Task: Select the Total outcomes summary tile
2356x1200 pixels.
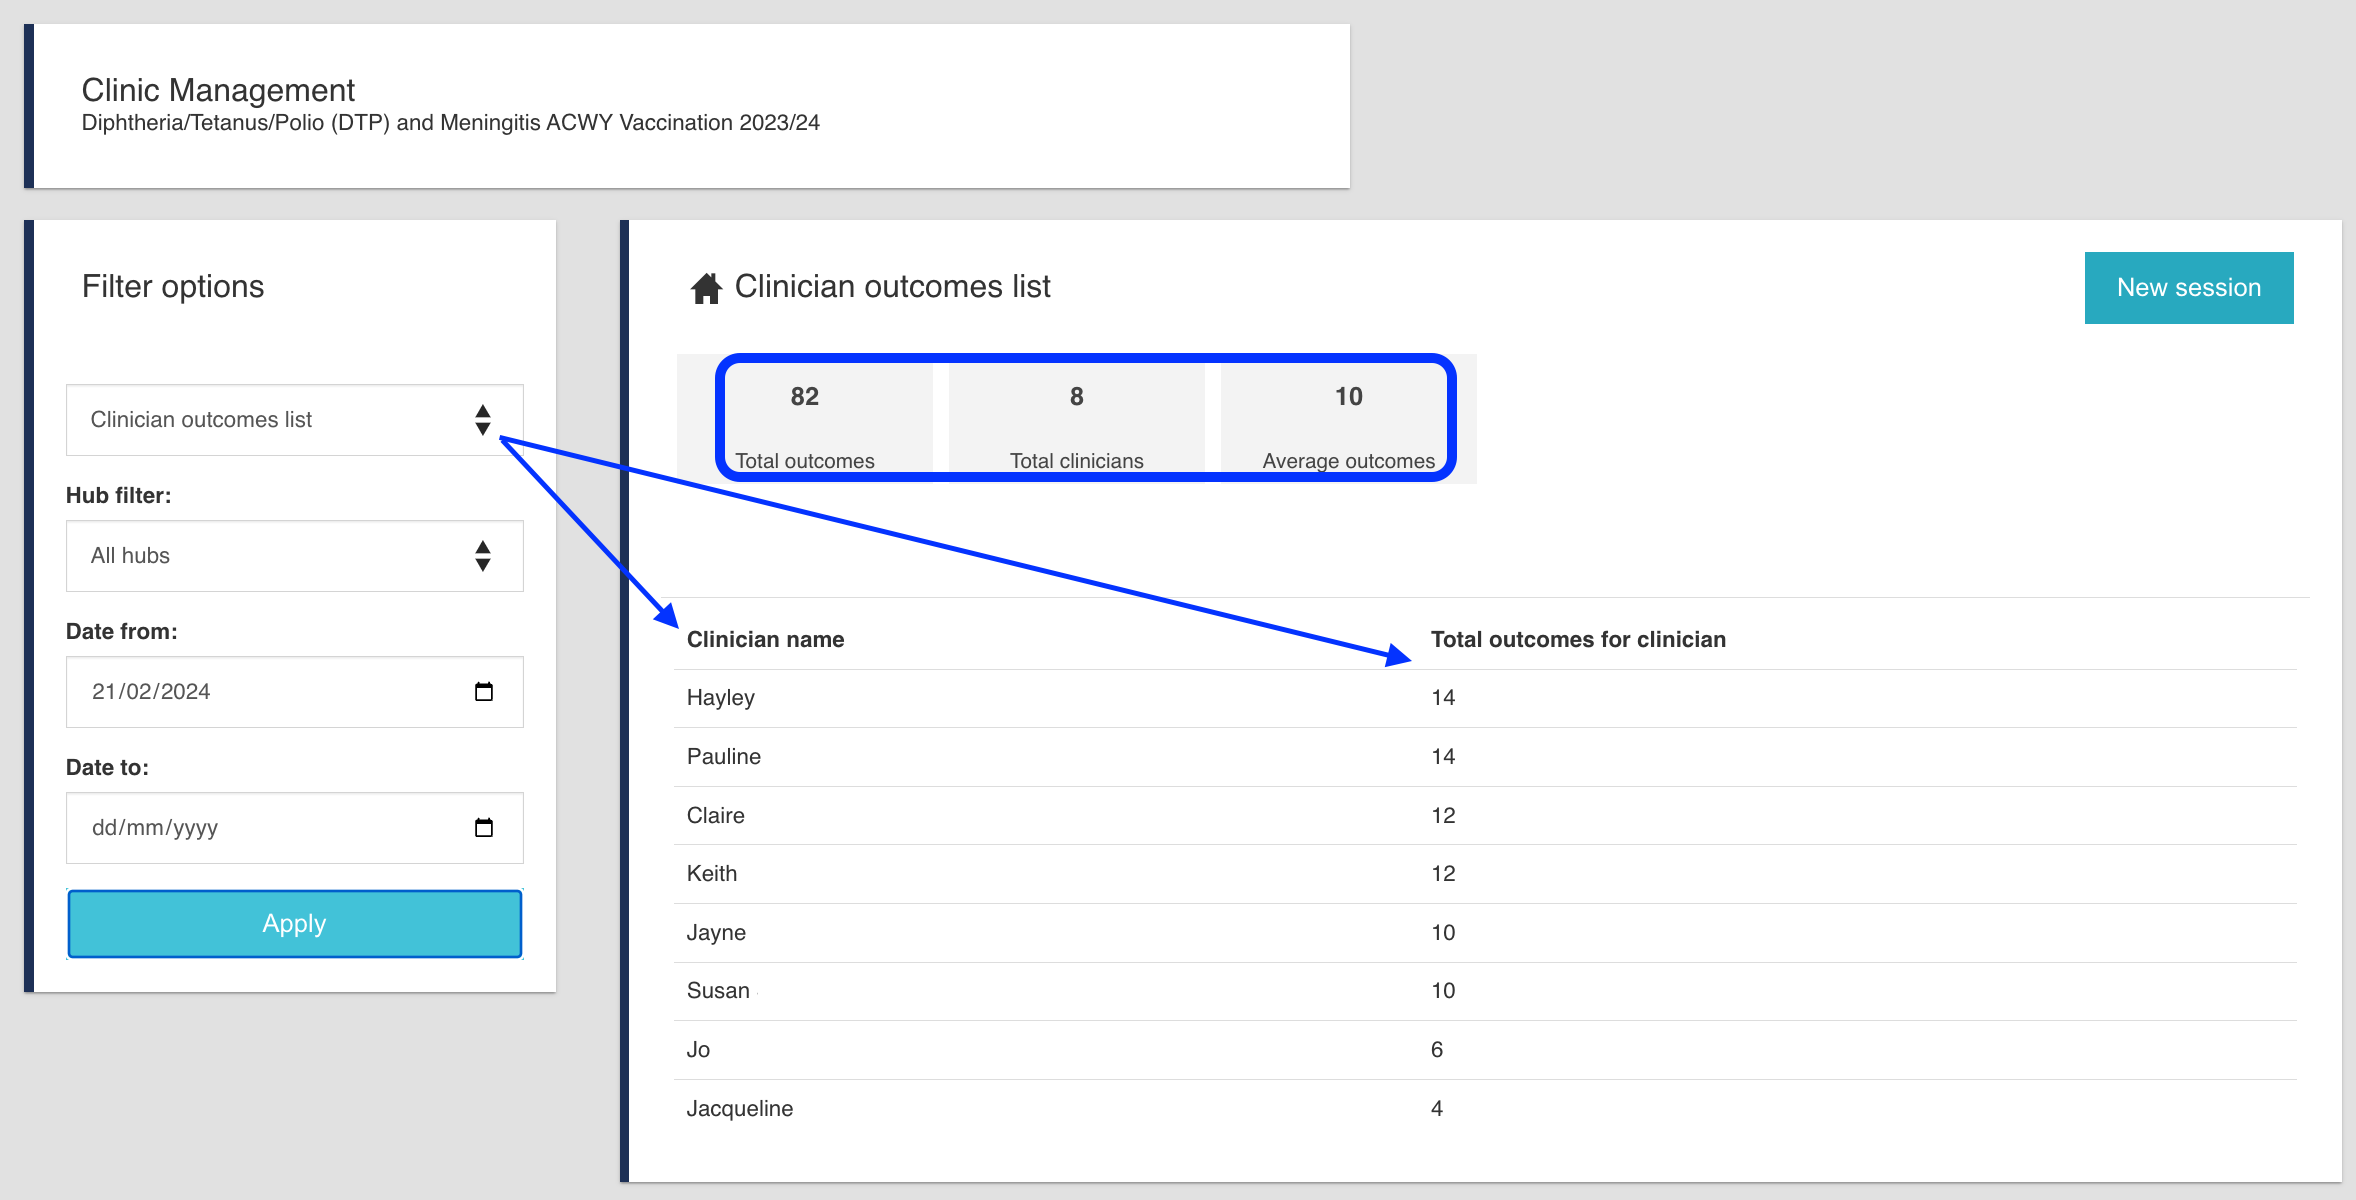Action: tap(805, 420)
